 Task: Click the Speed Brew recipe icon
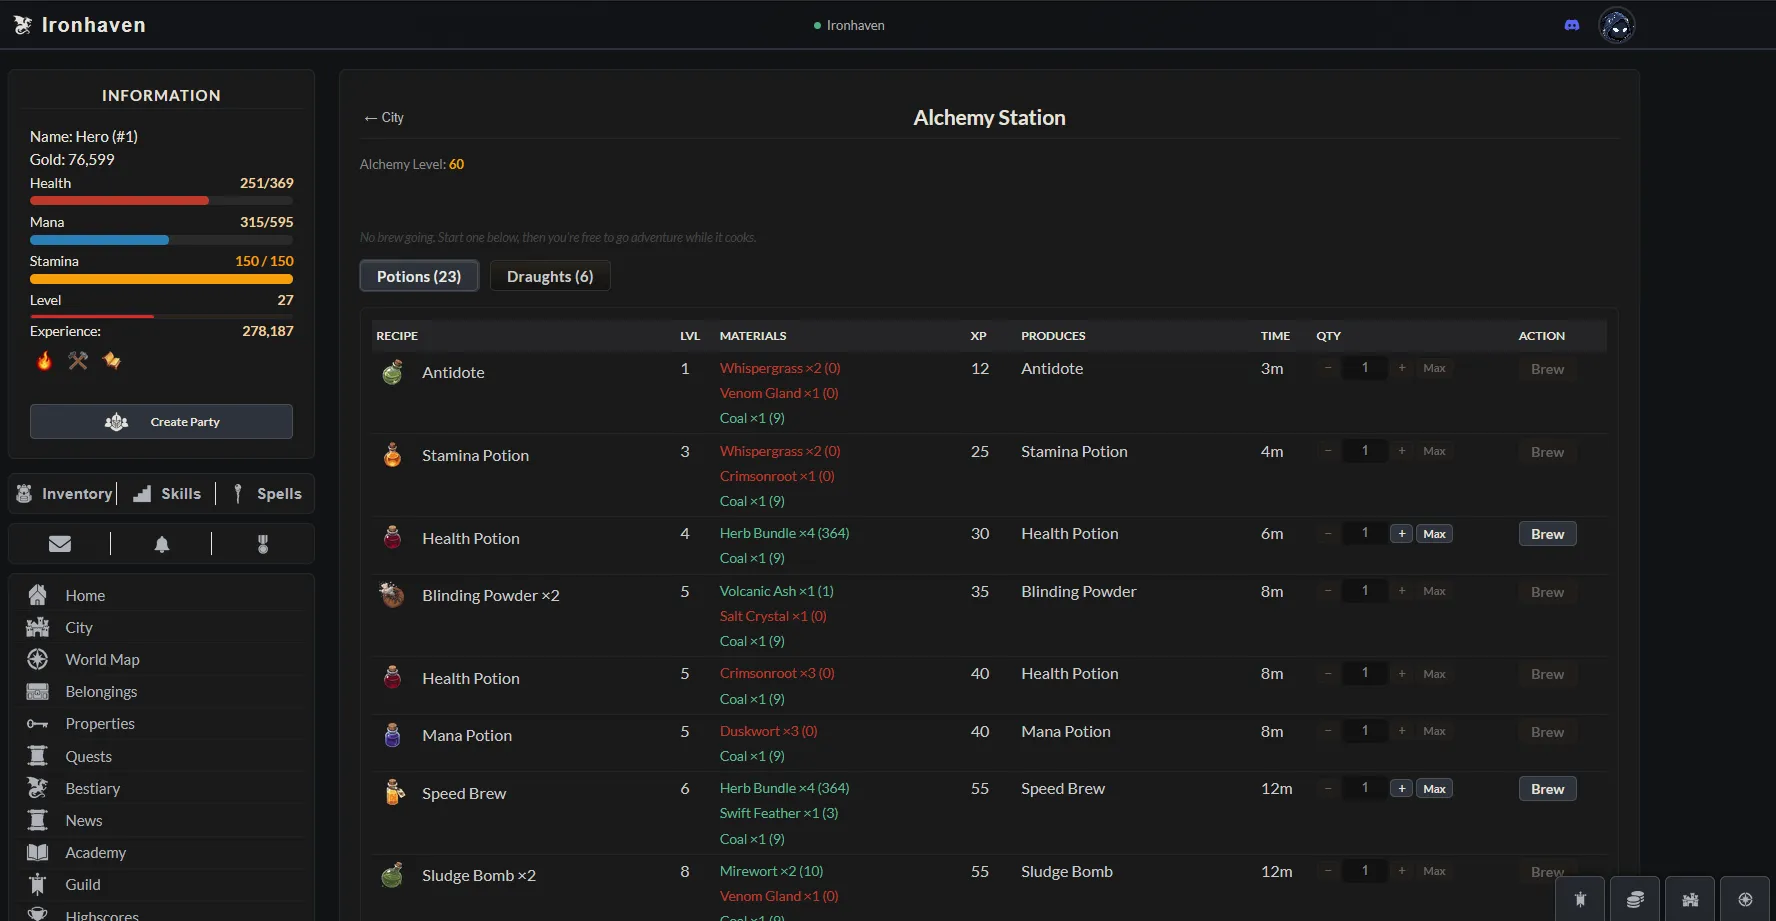coord(394,793)
